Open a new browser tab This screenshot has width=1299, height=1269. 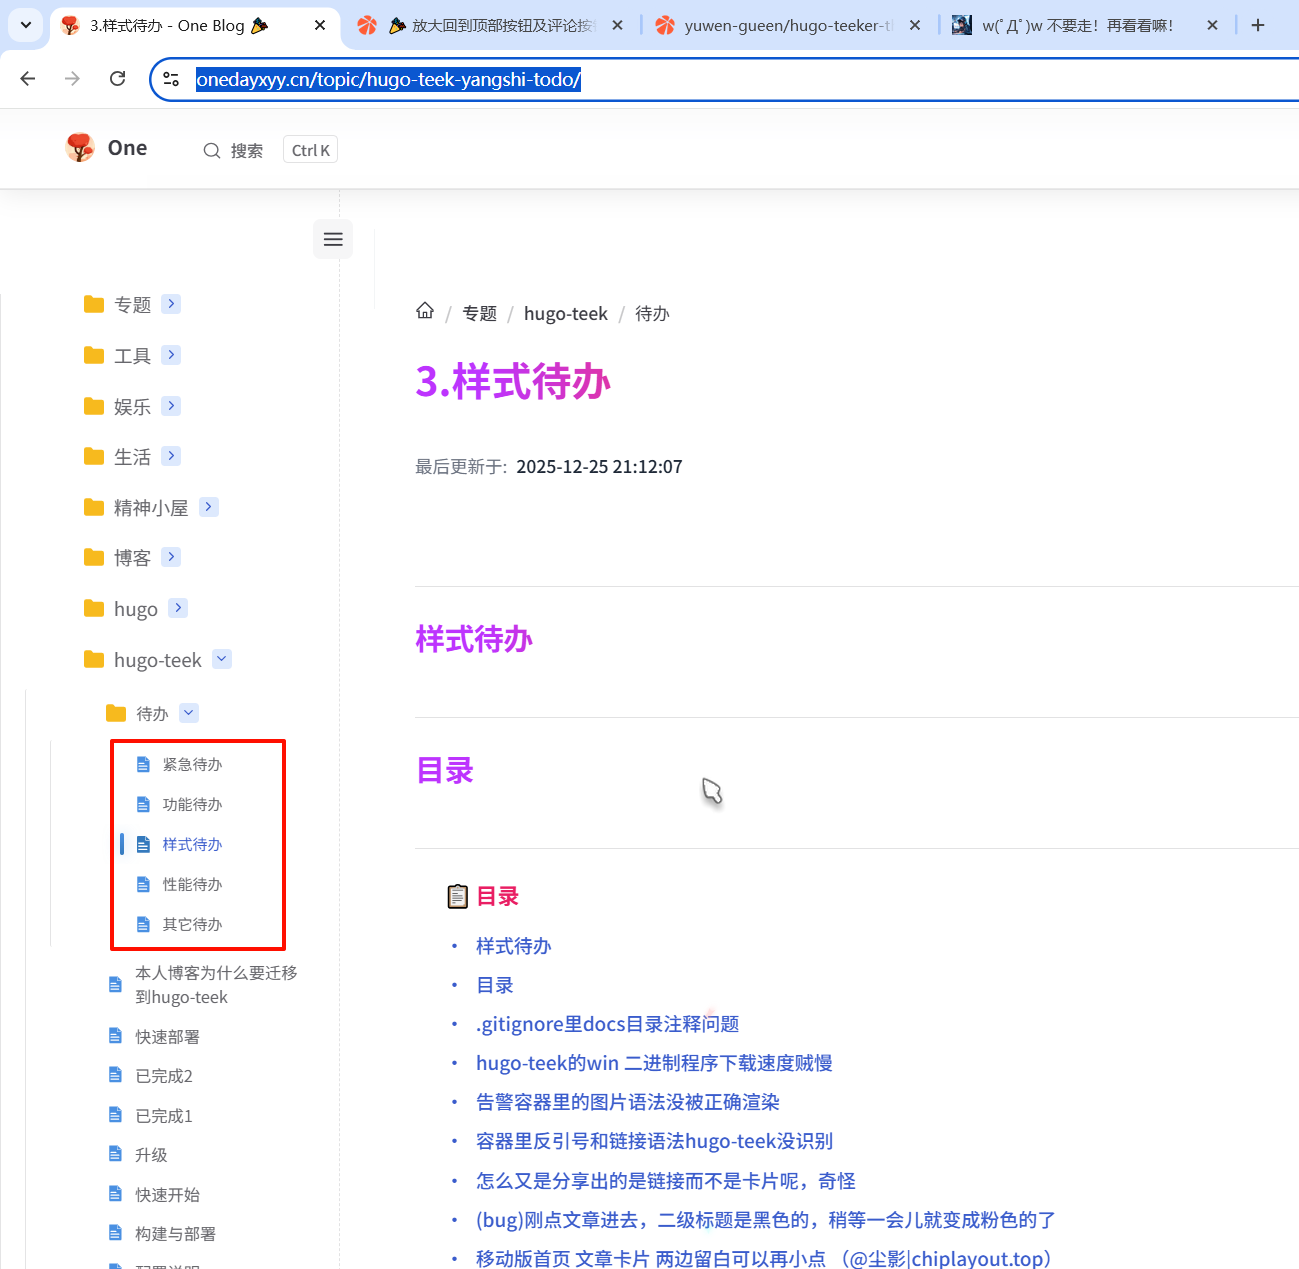1258,25
